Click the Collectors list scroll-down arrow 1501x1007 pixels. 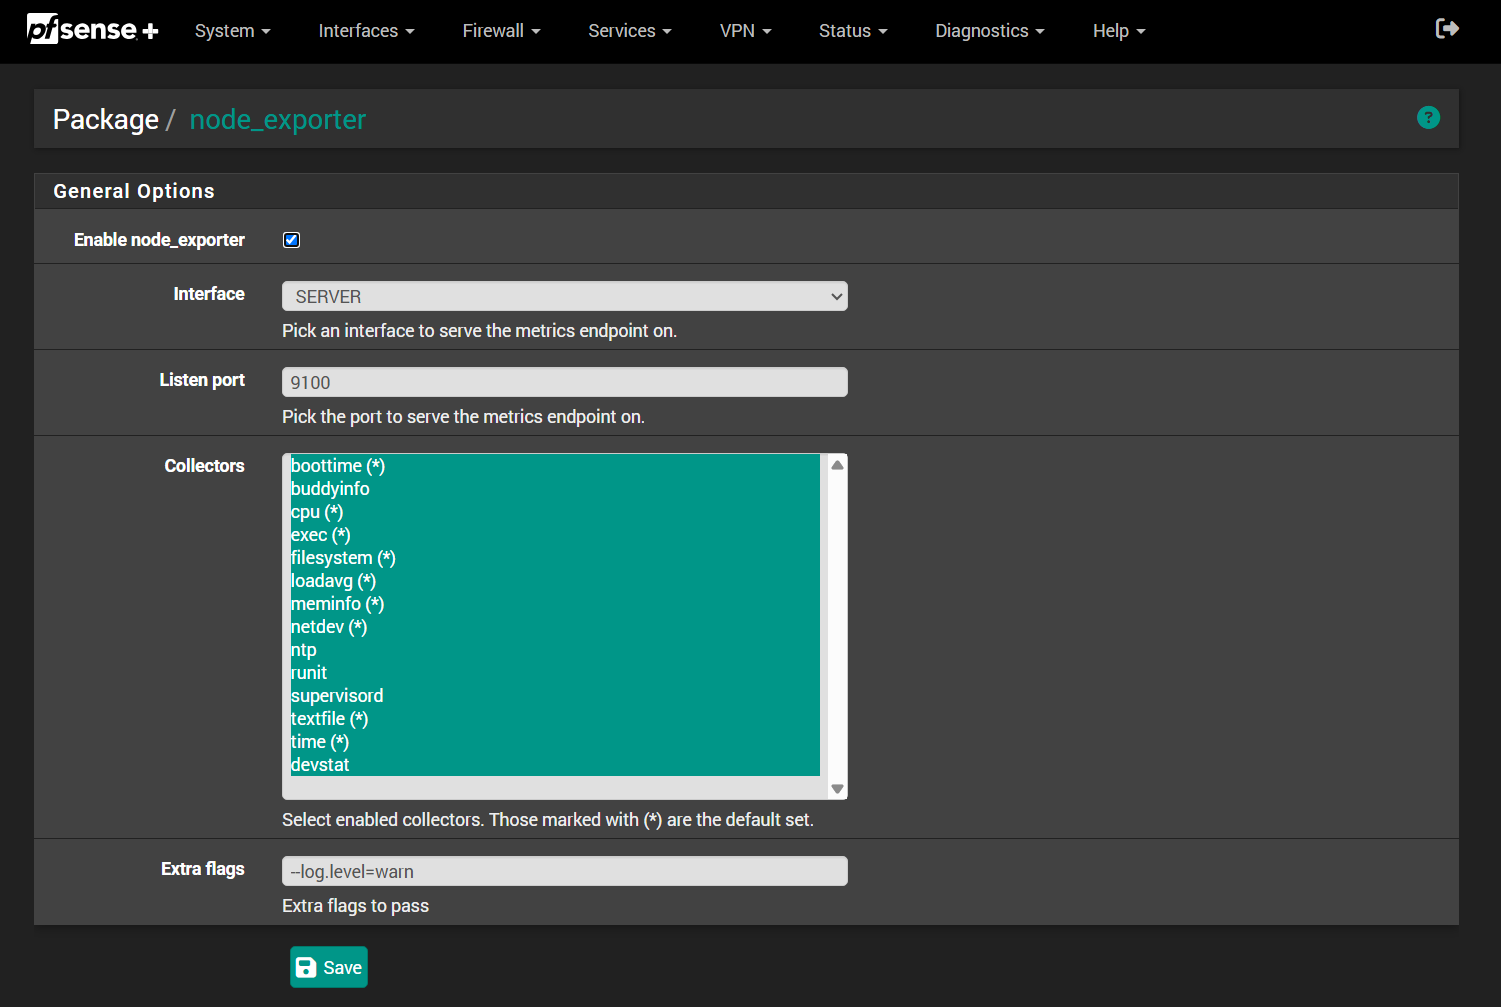tap(838, 789)
